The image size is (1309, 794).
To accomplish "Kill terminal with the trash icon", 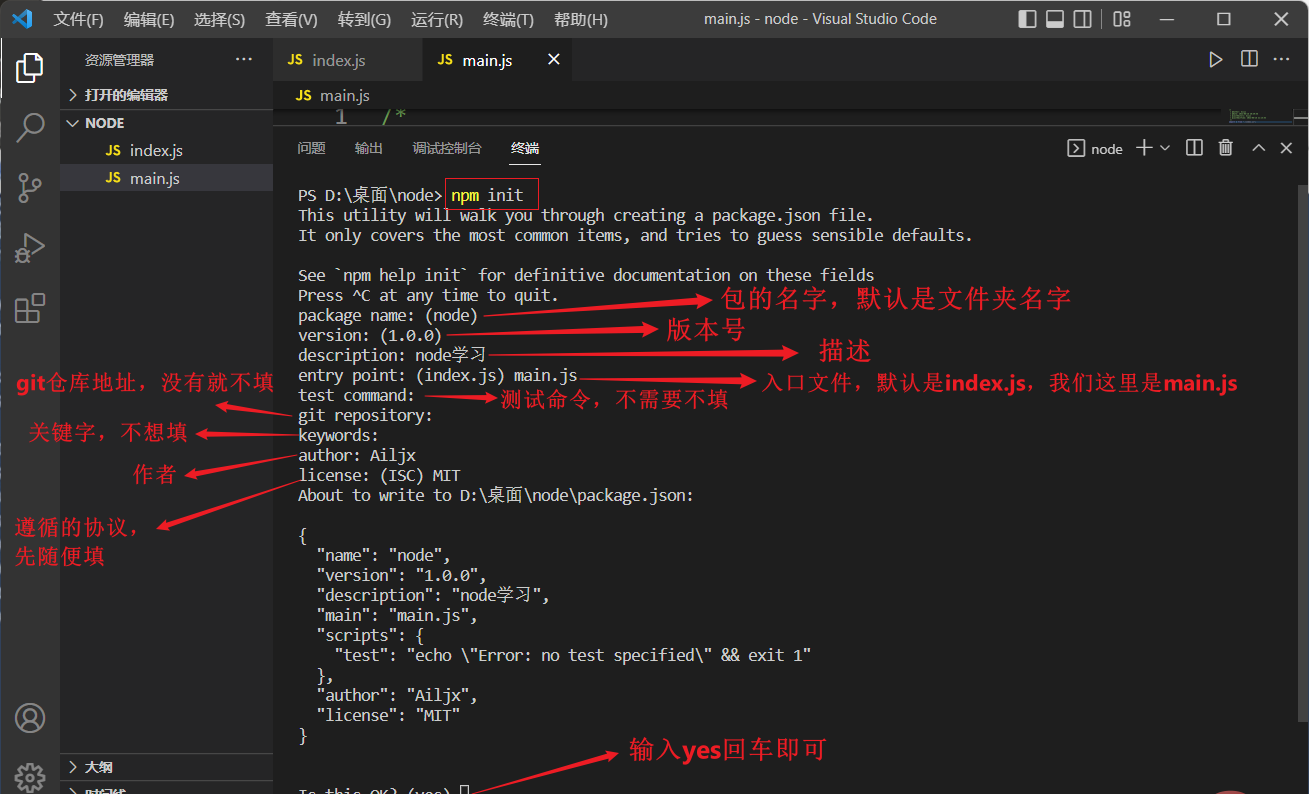I will (1226, 148).
